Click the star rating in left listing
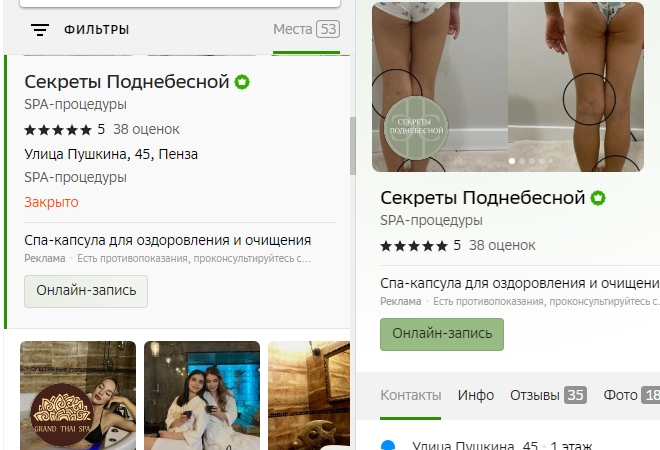 coord(58,129)
